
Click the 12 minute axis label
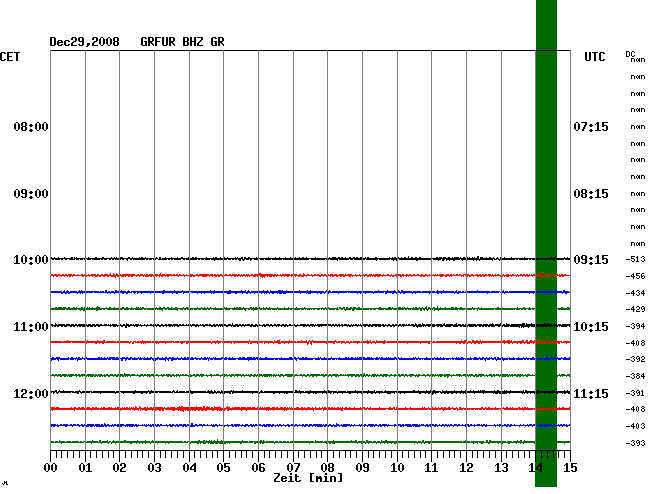(466, 468)
